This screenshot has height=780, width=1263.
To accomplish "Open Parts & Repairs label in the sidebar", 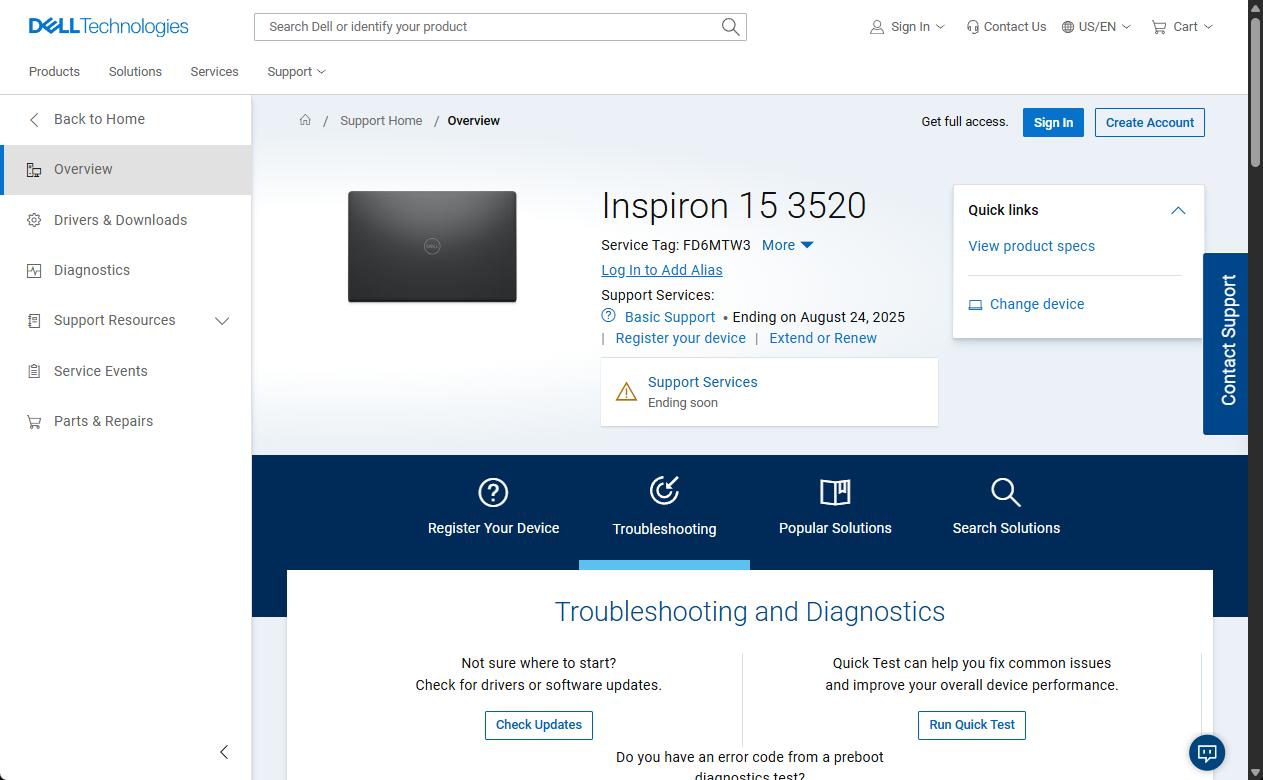I will tap(103, 421).
